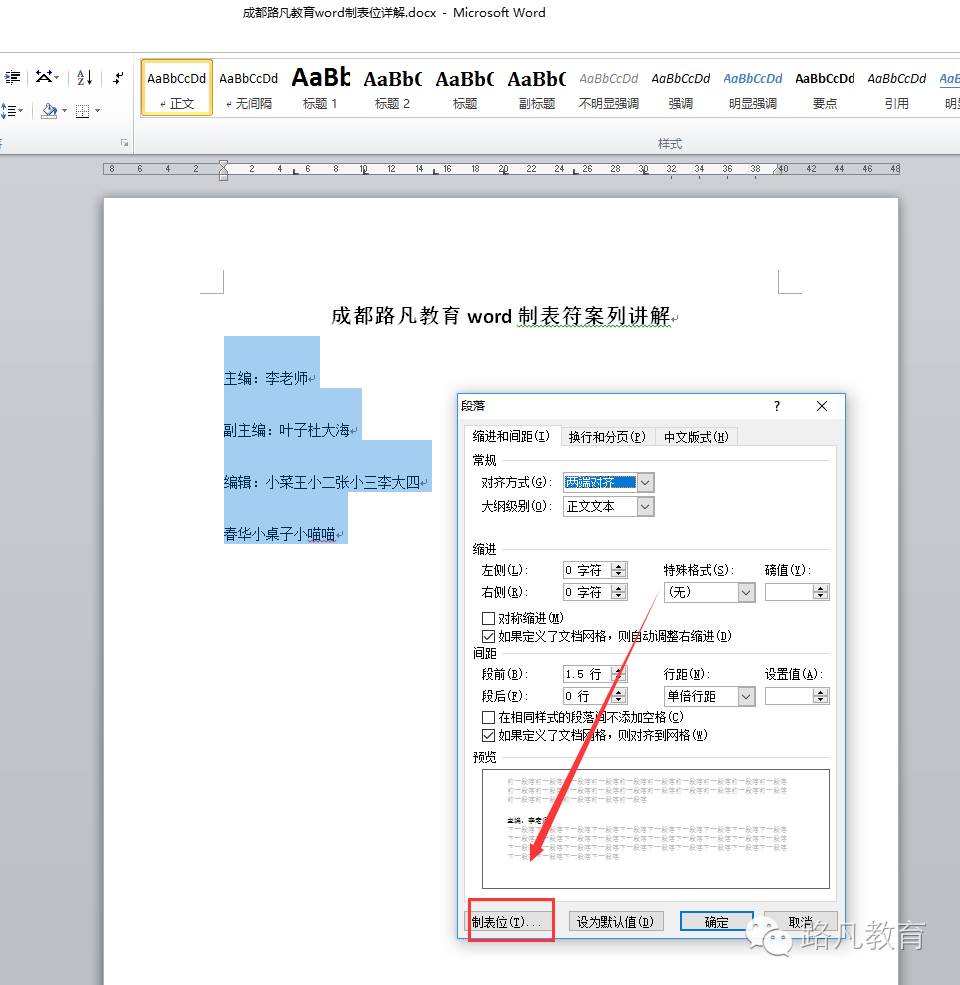Image resolution: width=960 pixels, height=985 pixels.
Task: Apply the 要点 style
Action: pyautogui.click(x=825, y=88)
